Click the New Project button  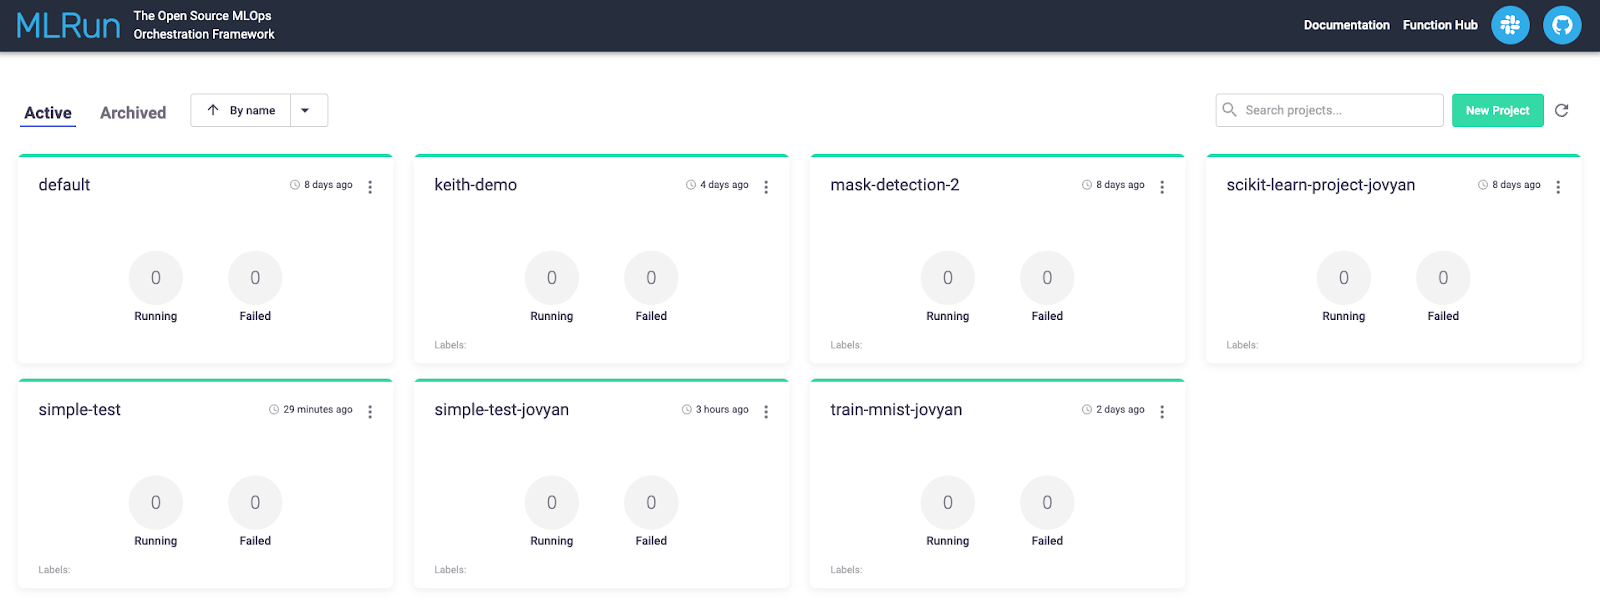click(1497, 110)
